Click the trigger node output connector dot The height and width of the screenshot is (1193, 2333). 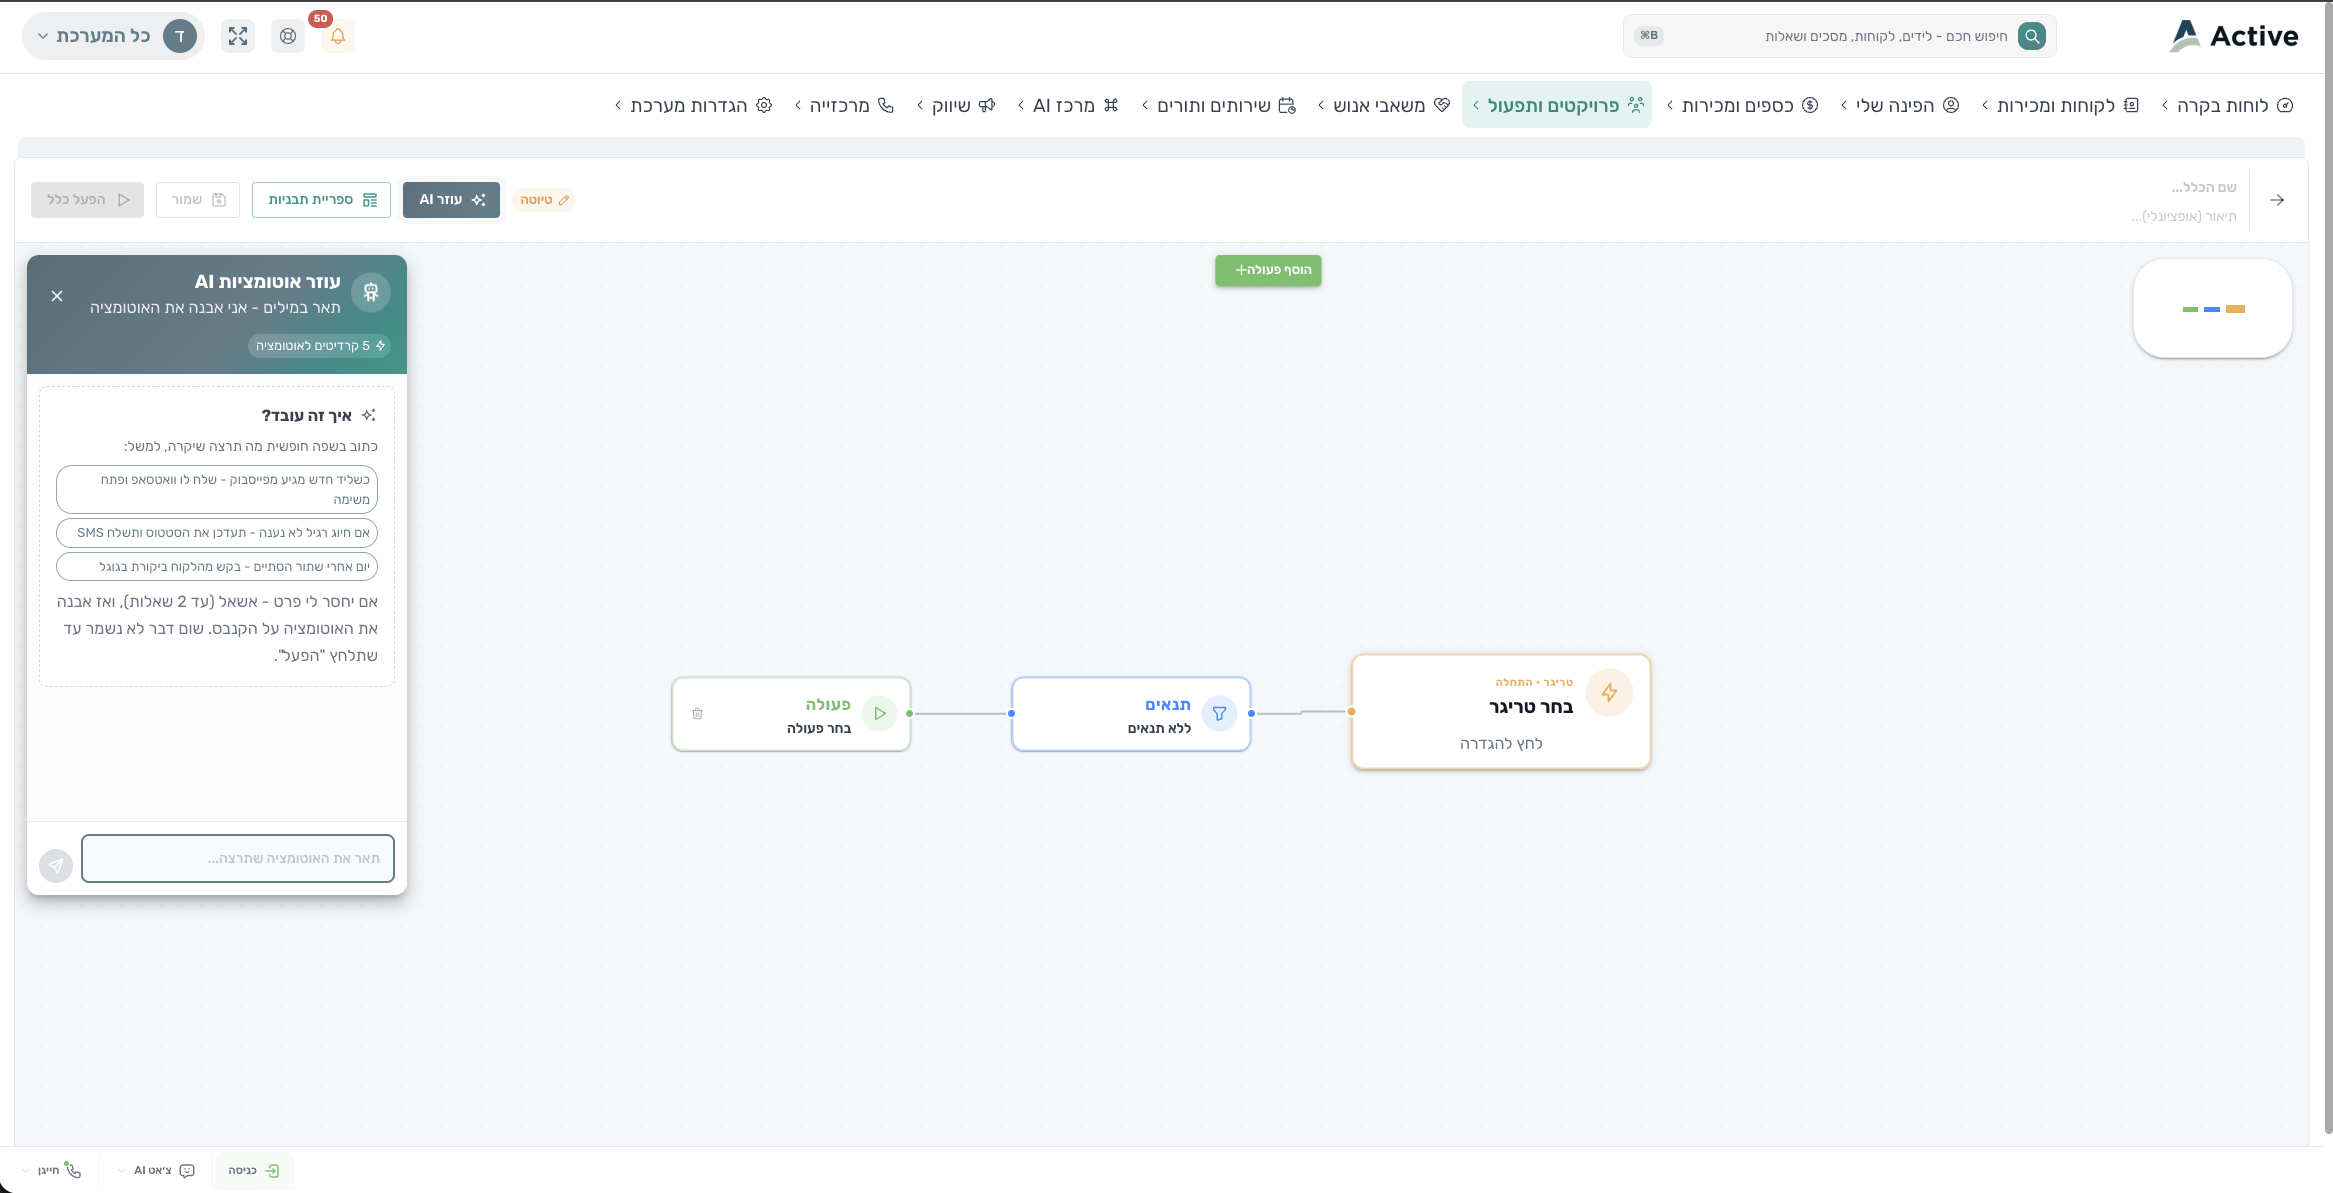click(x=1352, y=712)
